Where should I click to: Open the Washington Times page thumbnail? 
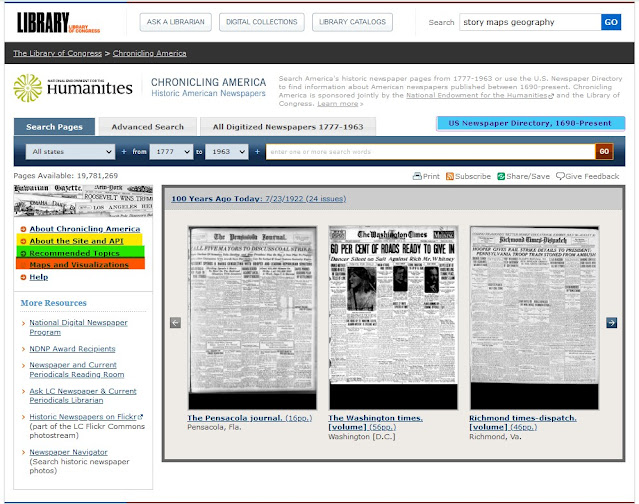[393, 318]
